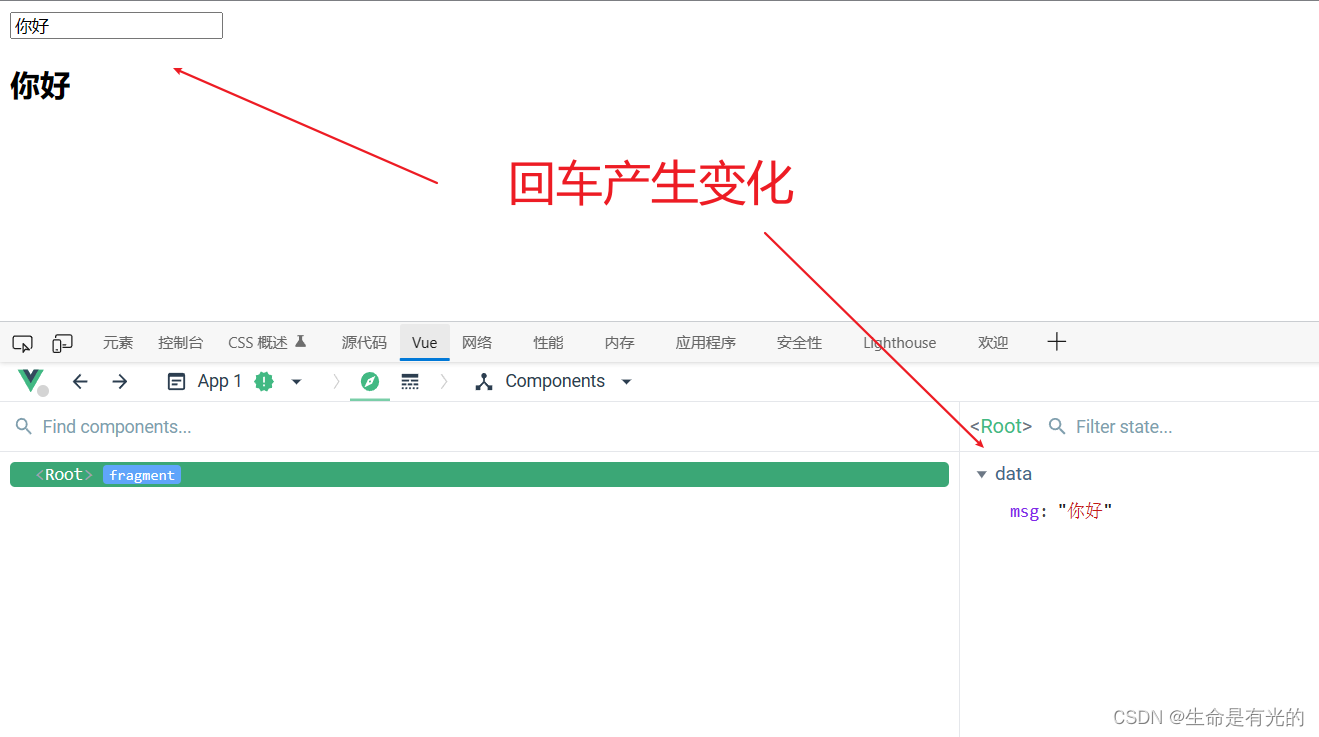The image size is (1319, 737).
Task: Click the fragment tag badge
Action: pos(142,475)
